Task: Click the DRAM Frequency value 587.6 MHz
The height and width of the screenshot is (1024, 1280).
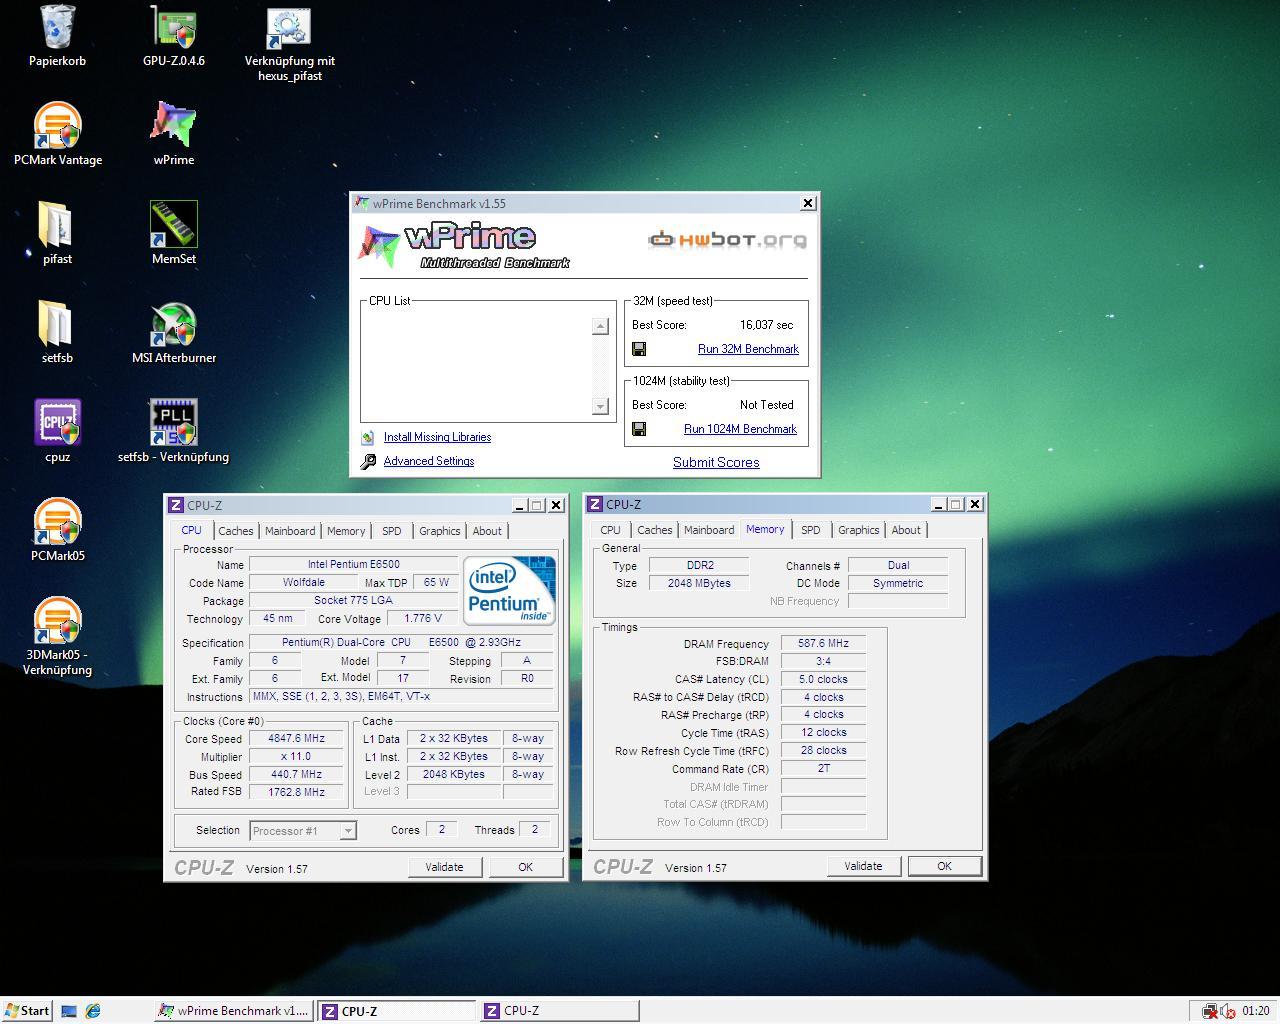Action: 823,644
